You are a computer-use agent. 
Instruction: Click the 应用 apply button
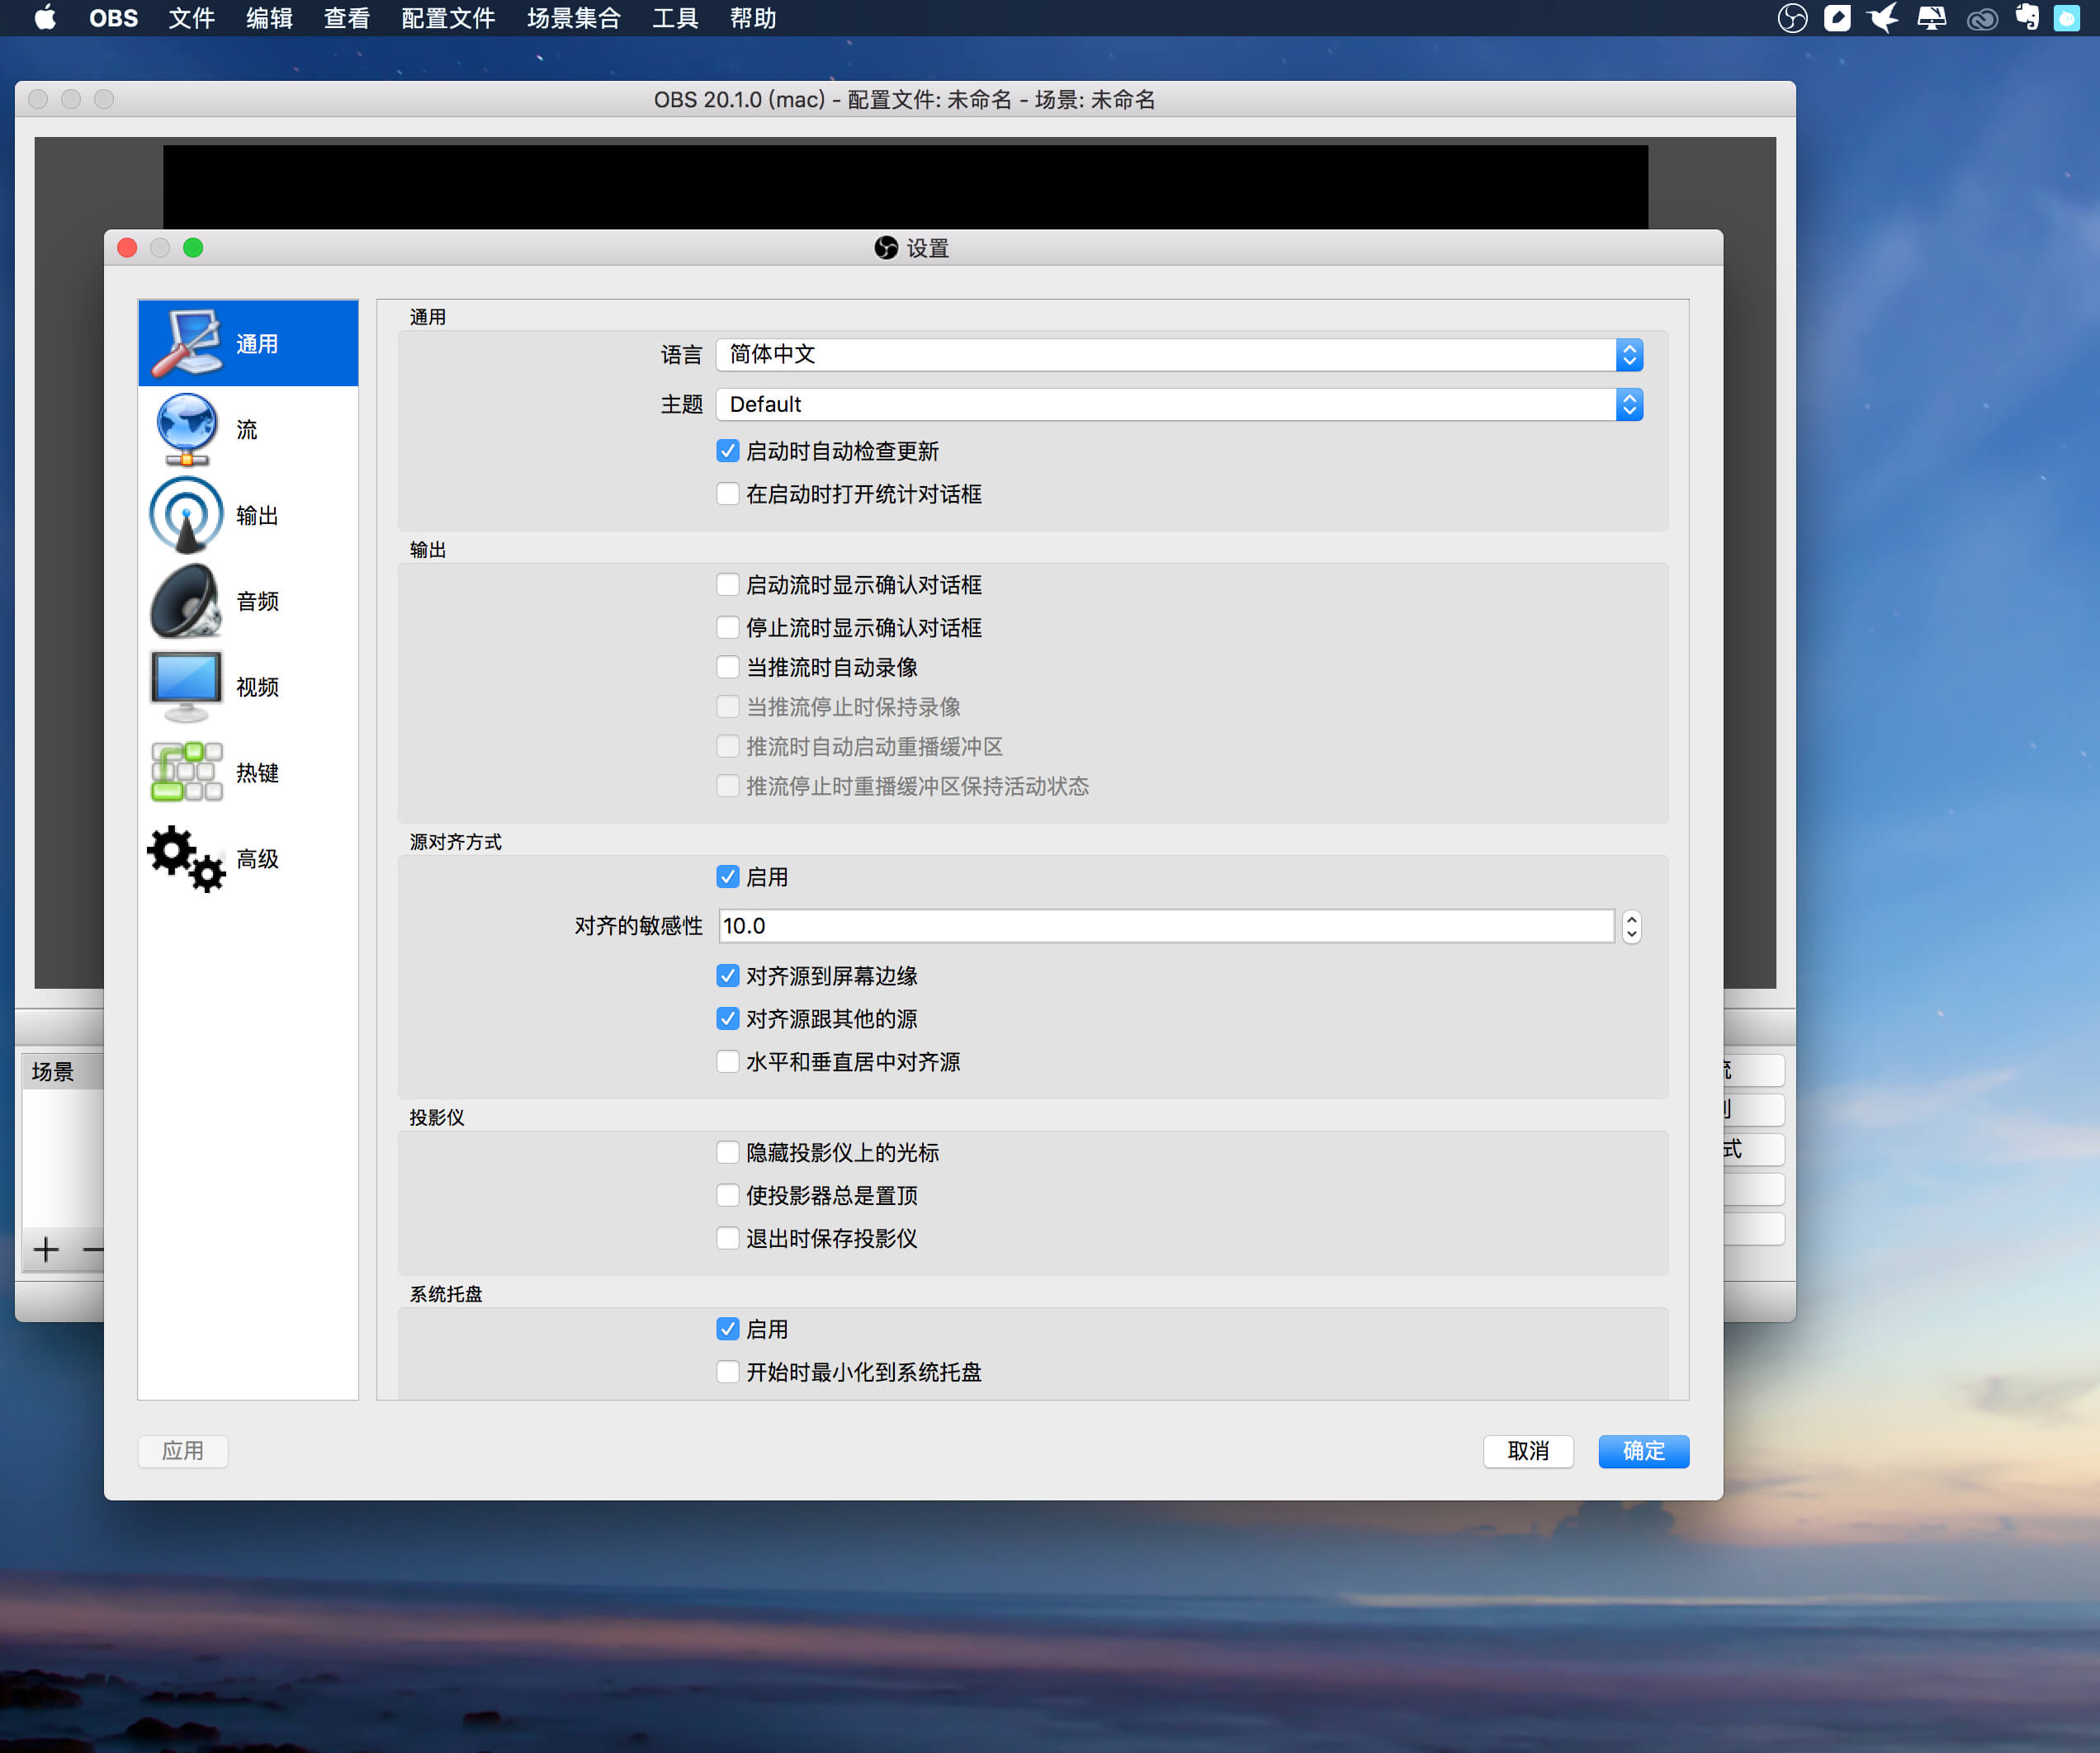coord(183,1451)
